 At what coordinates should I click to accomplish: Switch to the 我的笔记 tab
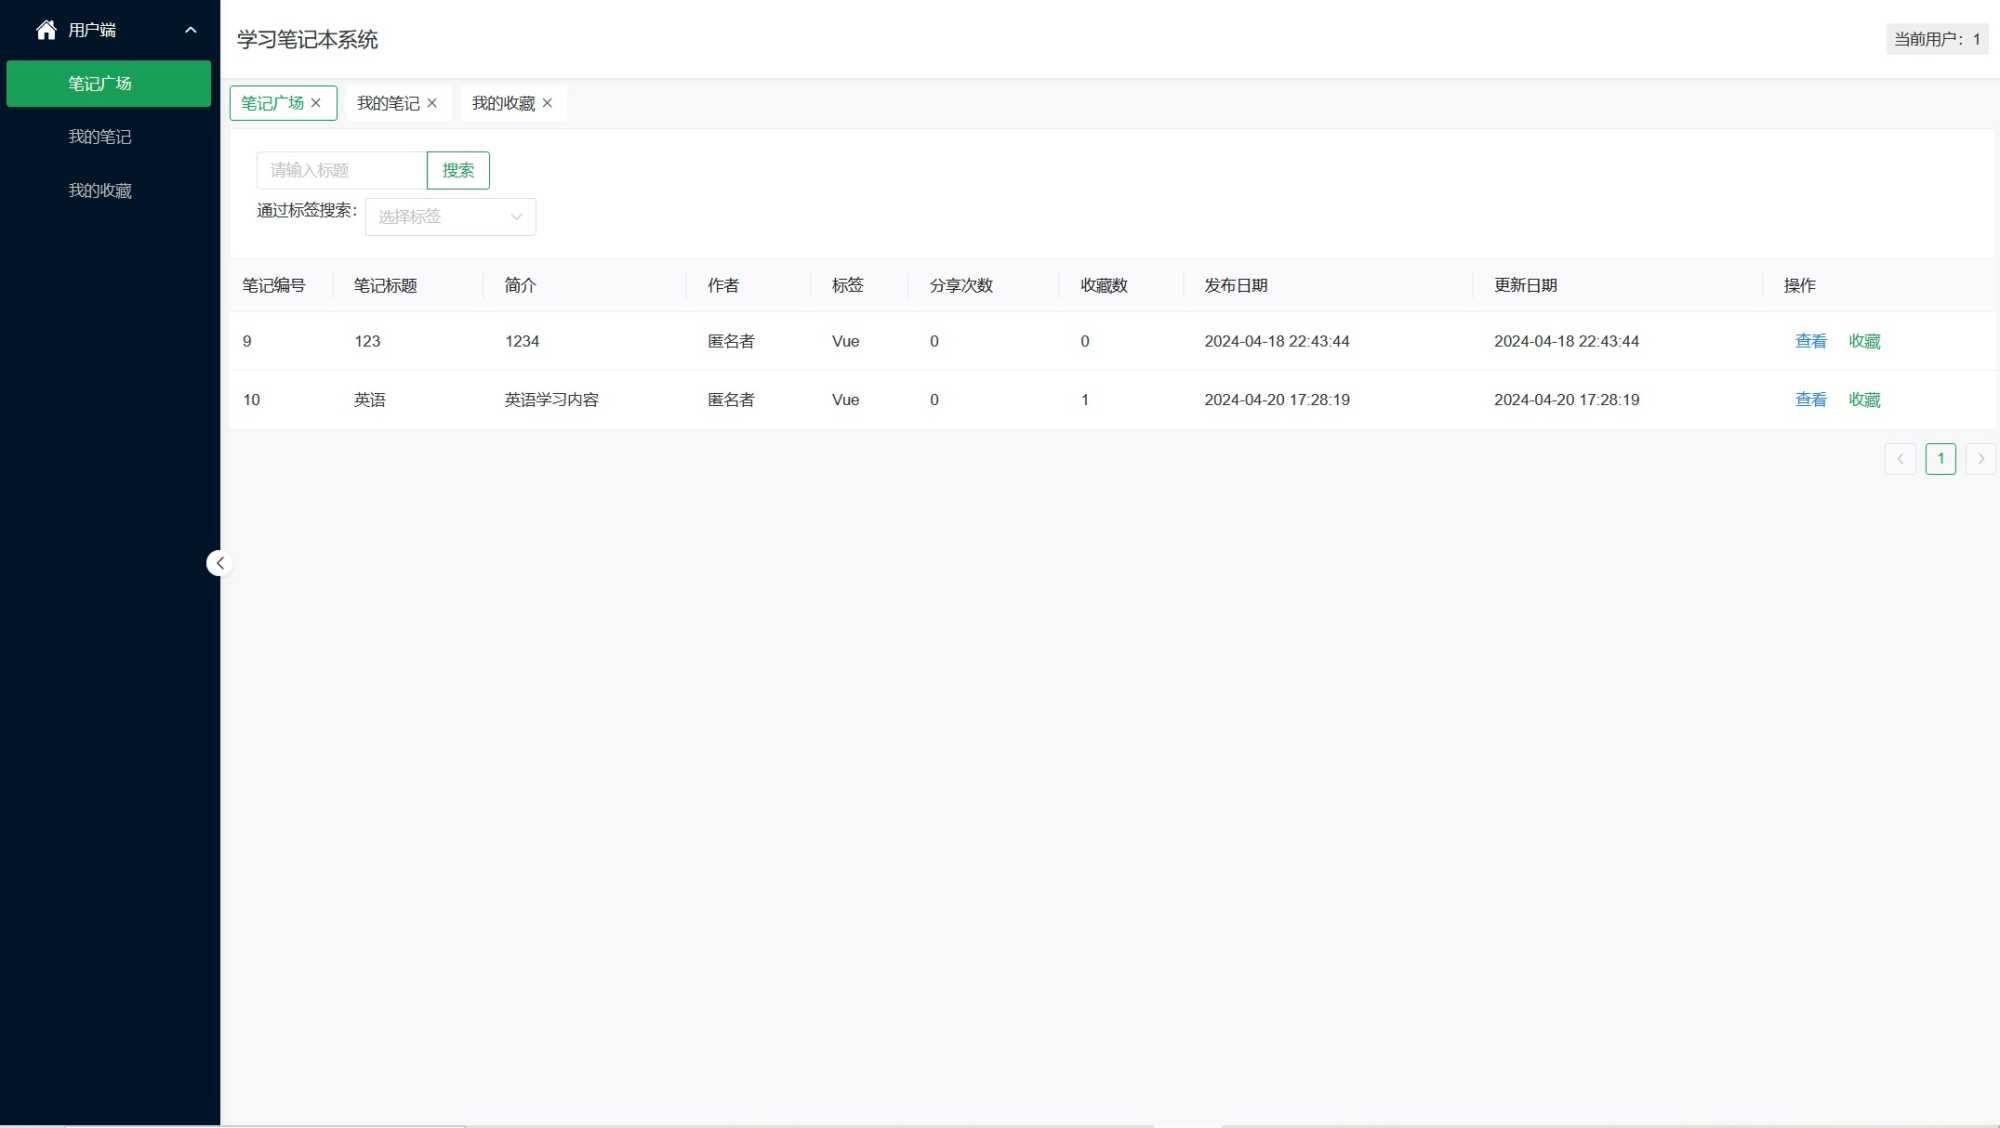pos(388,103)
